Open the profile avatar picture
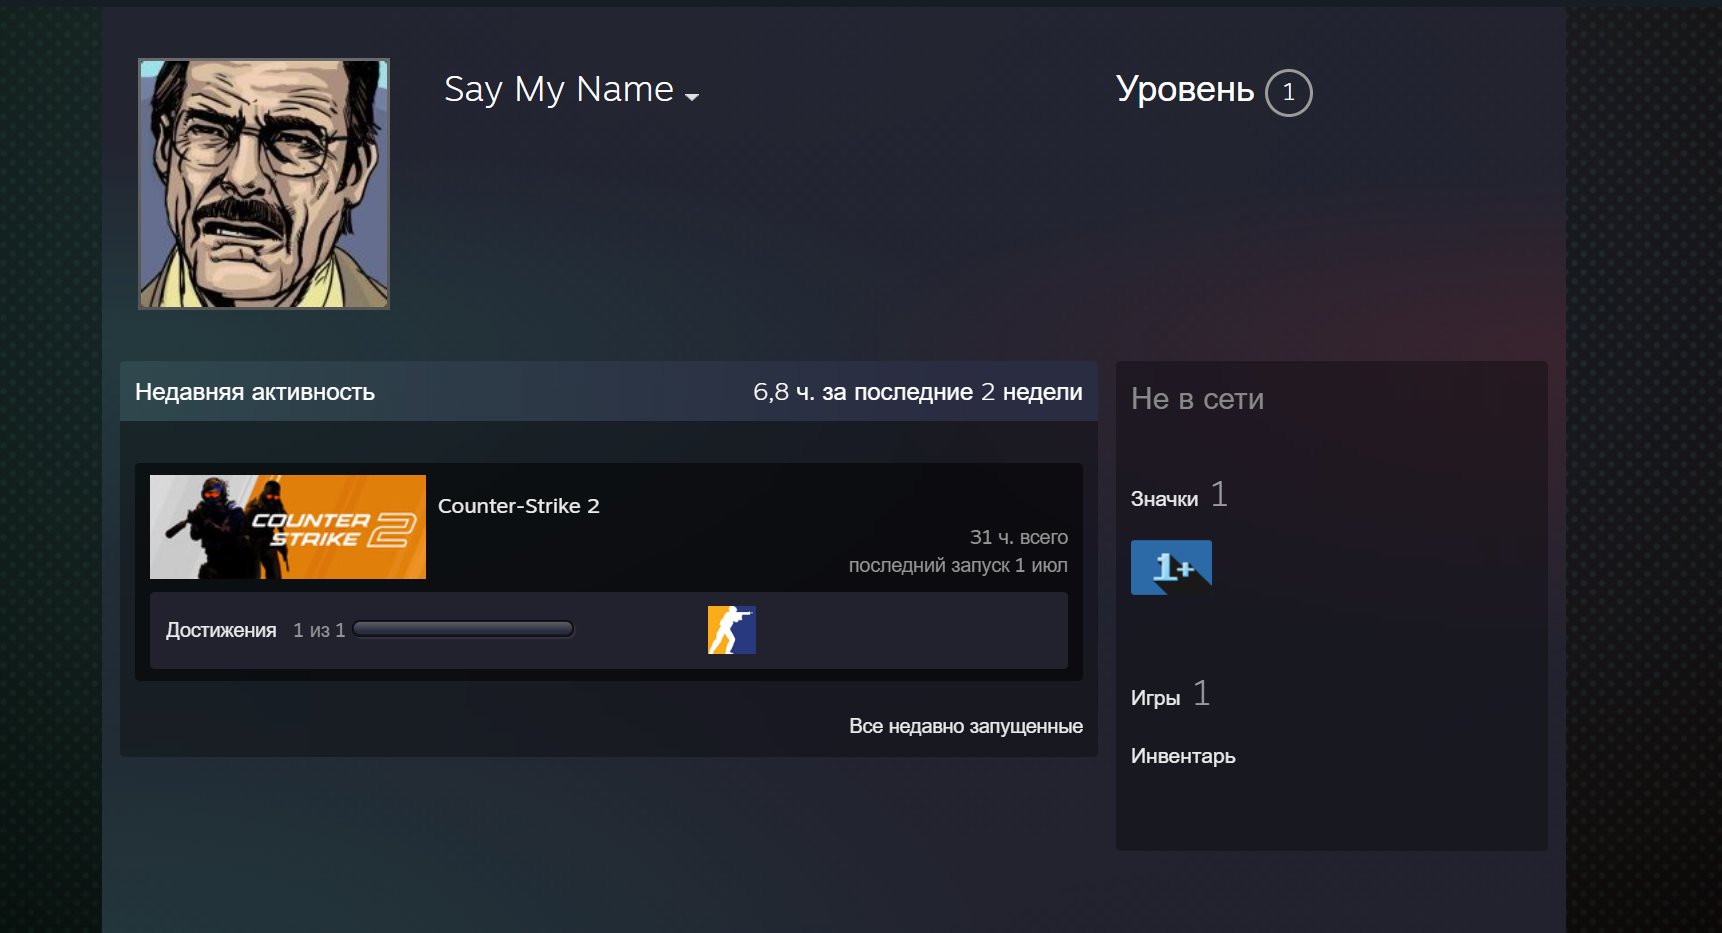Viewport: 1722px width, 933px height. tap(264, 184)
